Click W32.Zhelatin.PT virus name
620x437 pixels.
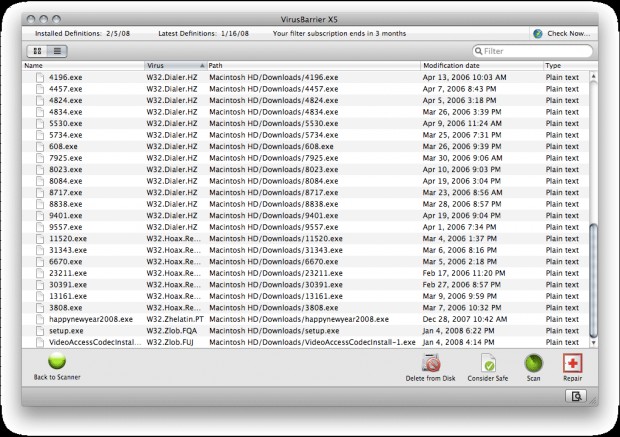point(175,319)
